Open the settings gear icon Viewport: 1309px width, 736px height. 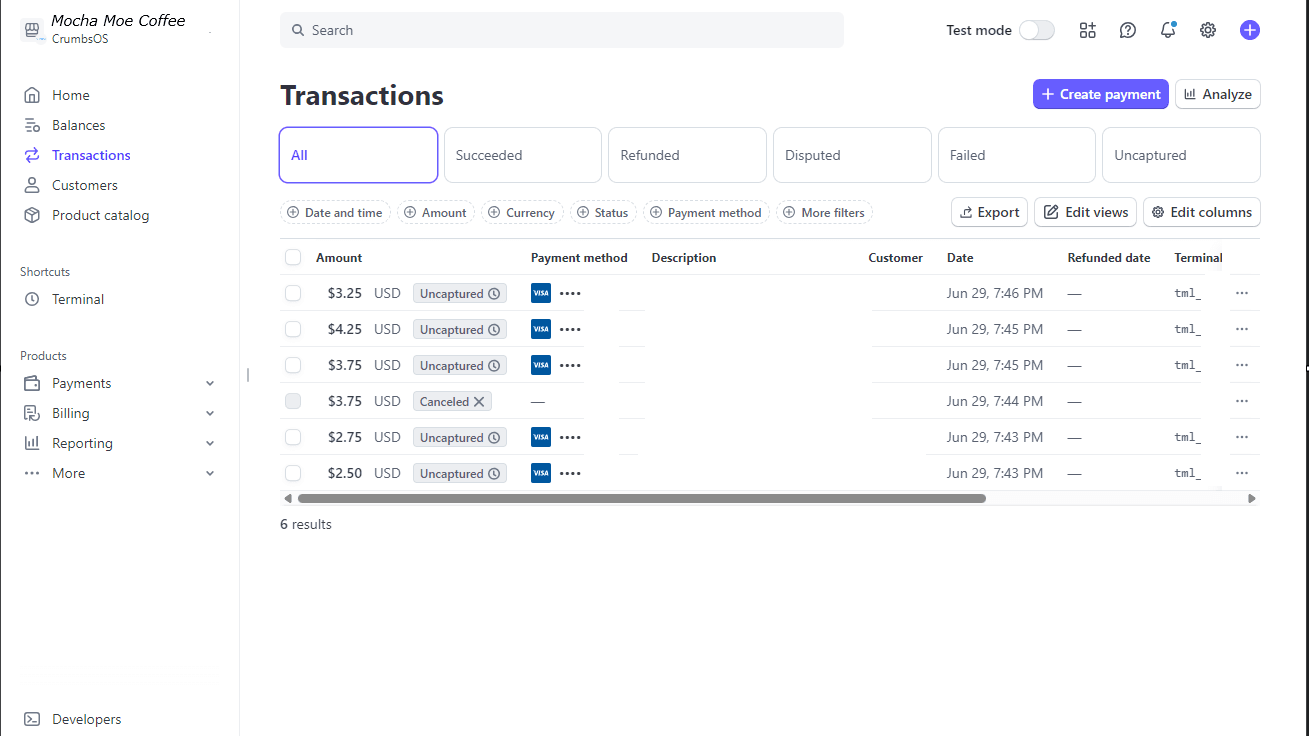[x=1208, y=30]
